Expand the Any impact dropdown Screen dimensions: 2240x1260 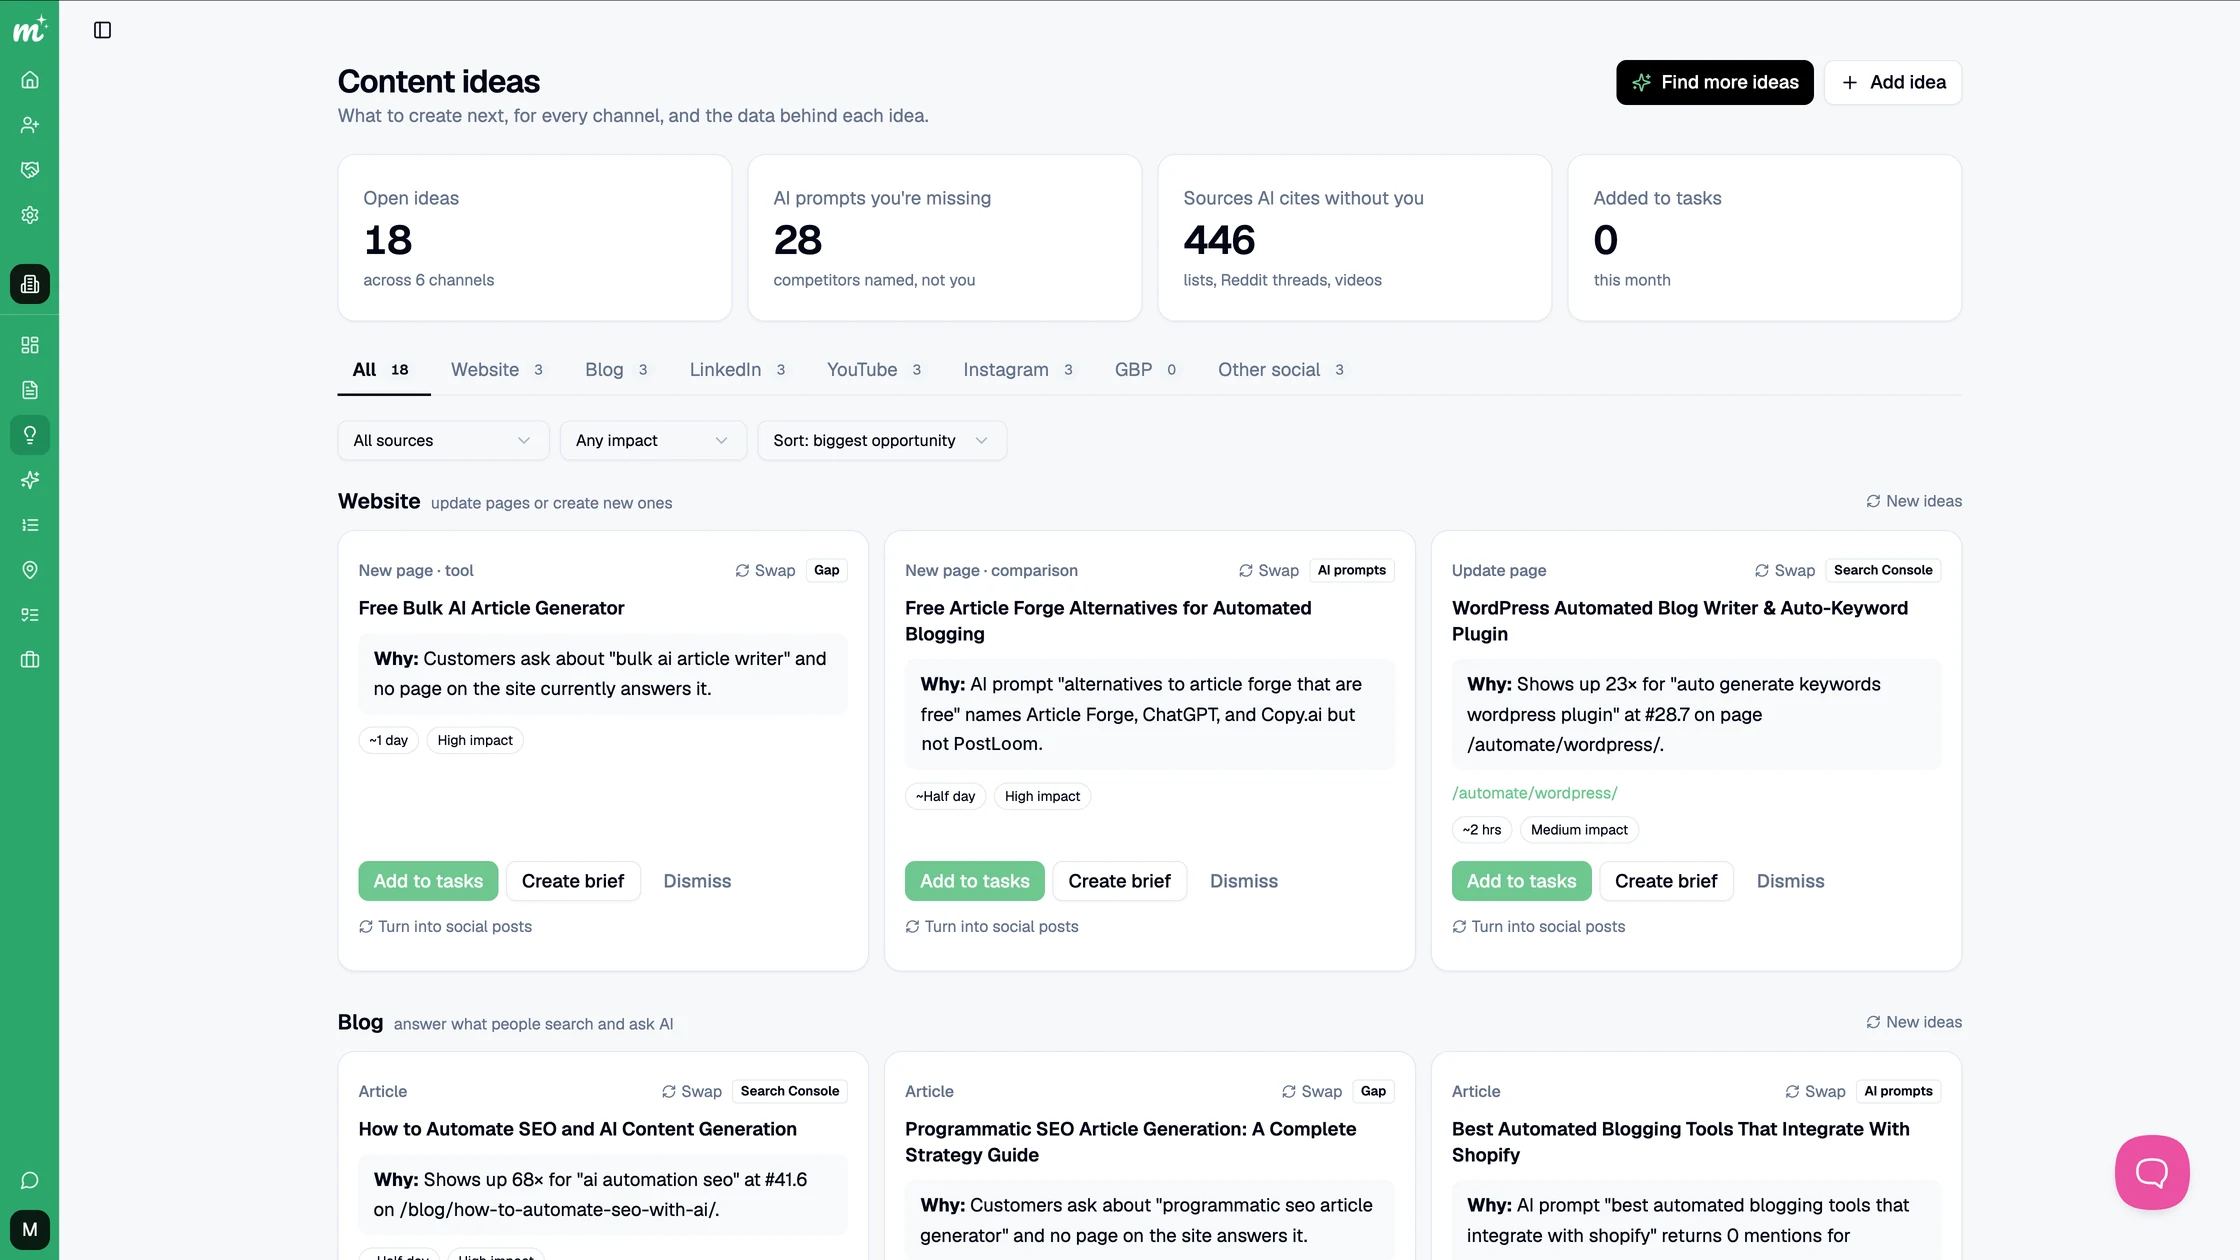[653, 441]
